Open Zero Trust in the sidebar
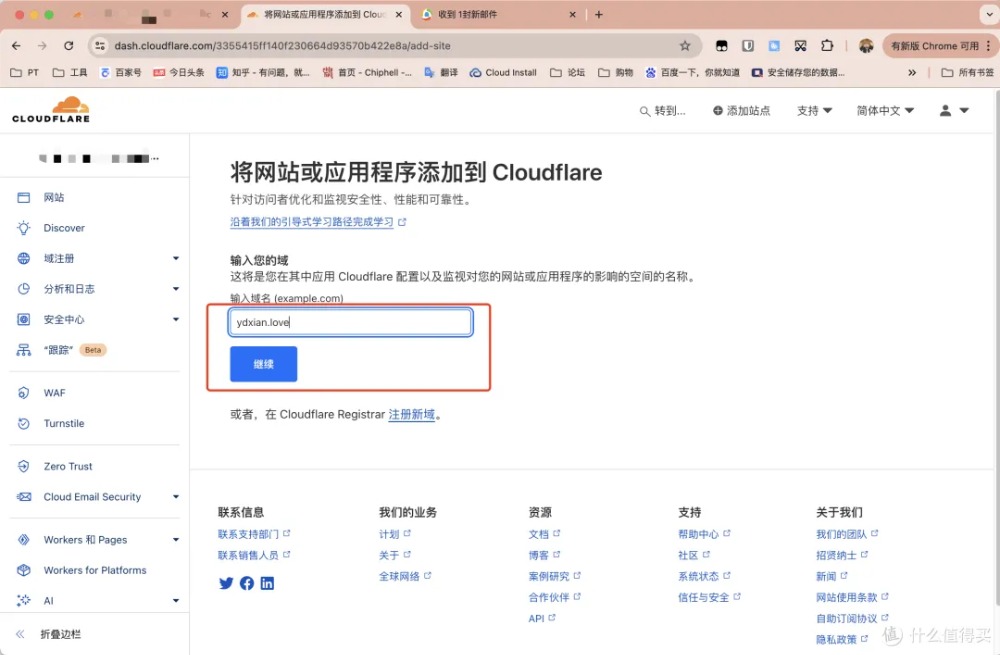 pyautogui.click(x=68, y=466)
